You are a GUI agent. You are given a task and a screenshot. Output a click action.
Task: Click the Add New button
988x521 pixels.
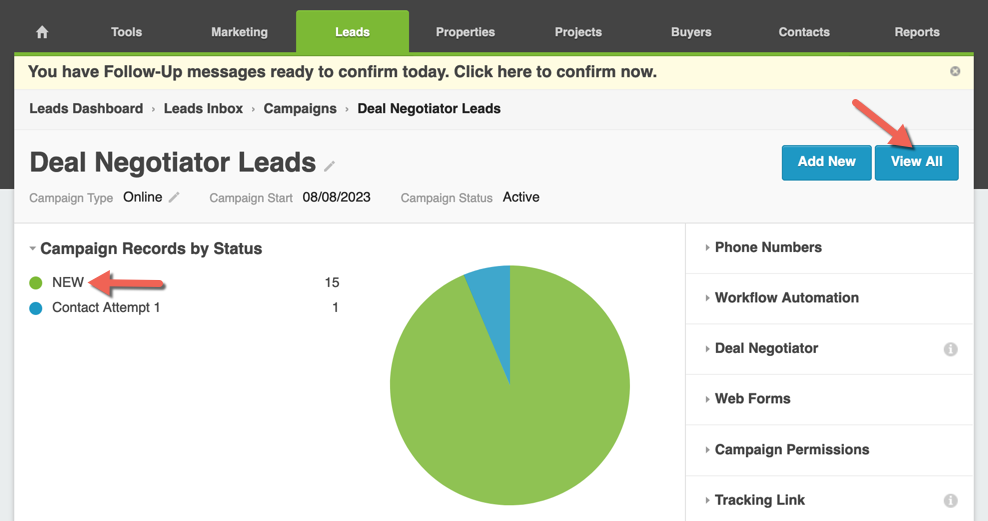tap(826, 162)
